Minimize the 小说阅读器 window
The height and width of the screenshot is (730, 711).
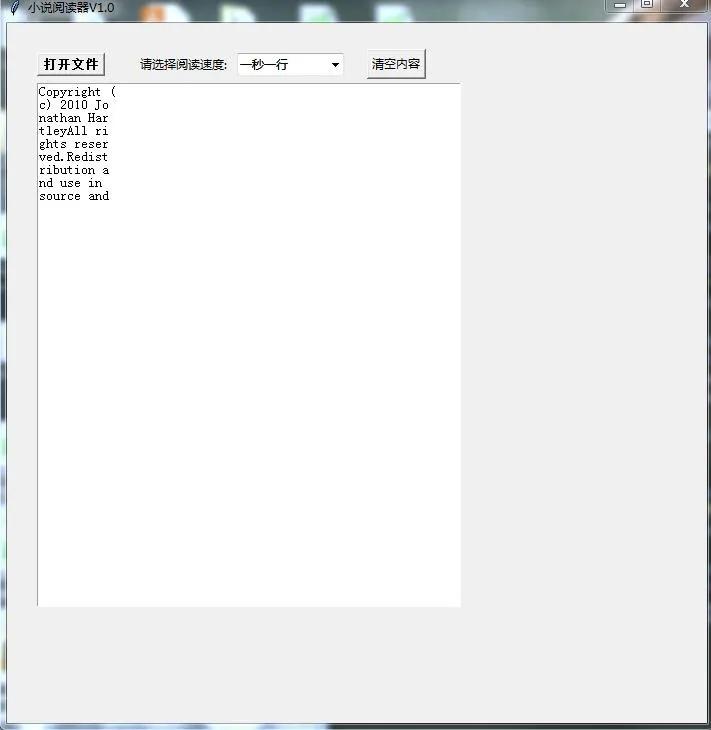click(620, 5)
